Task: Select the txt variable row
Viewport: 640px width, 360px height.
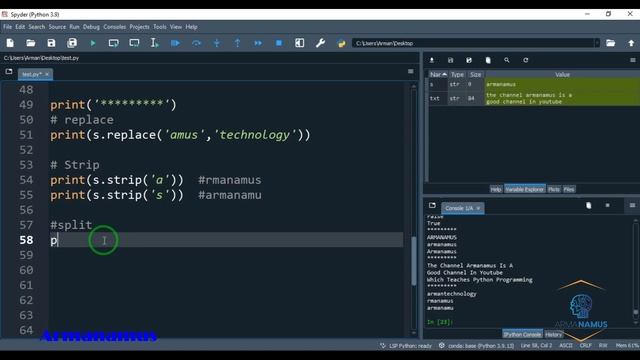Action: pos(533,98)
